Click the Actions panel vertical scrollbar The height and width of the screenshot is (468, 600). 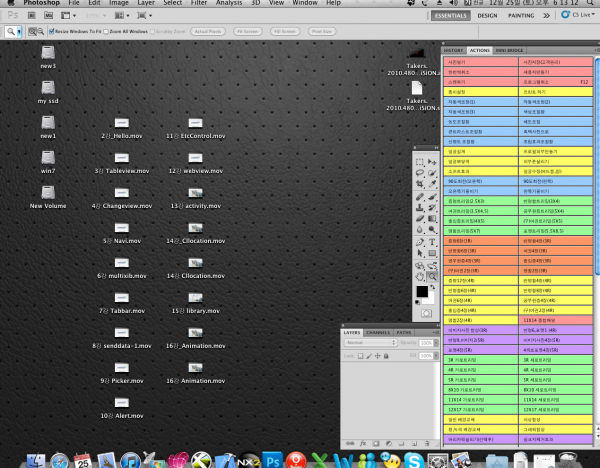pos(597,245)
